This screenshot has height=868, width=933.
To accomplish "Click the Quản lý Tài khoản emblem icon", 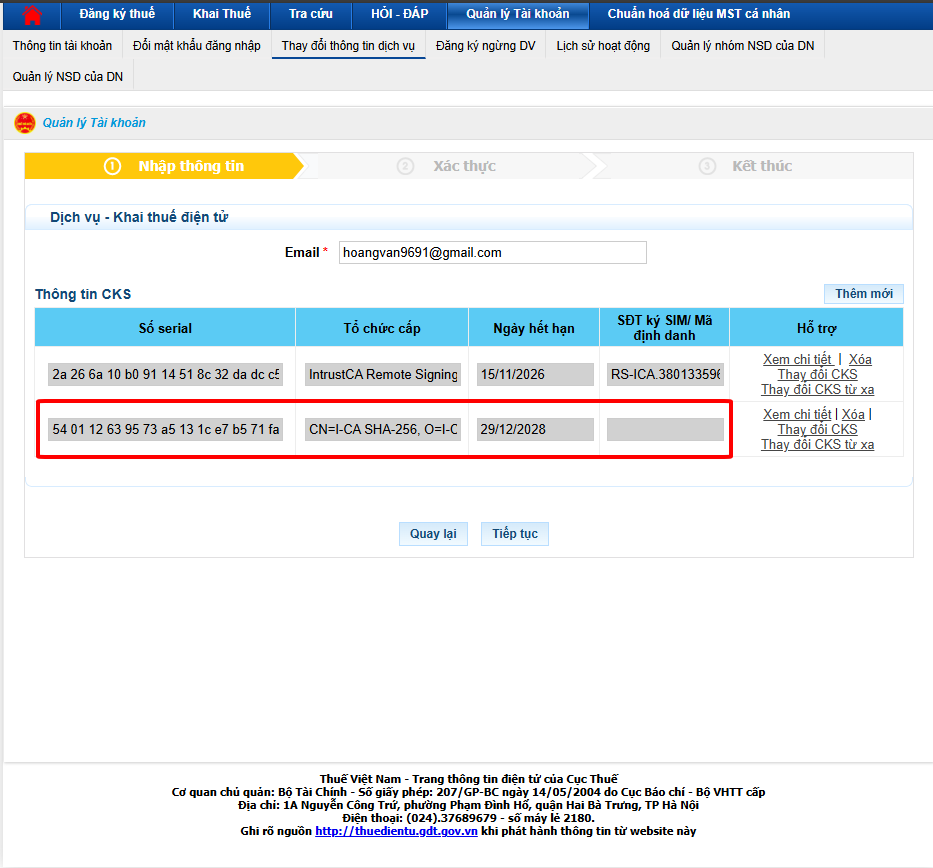I will click(x=24, y=123).
